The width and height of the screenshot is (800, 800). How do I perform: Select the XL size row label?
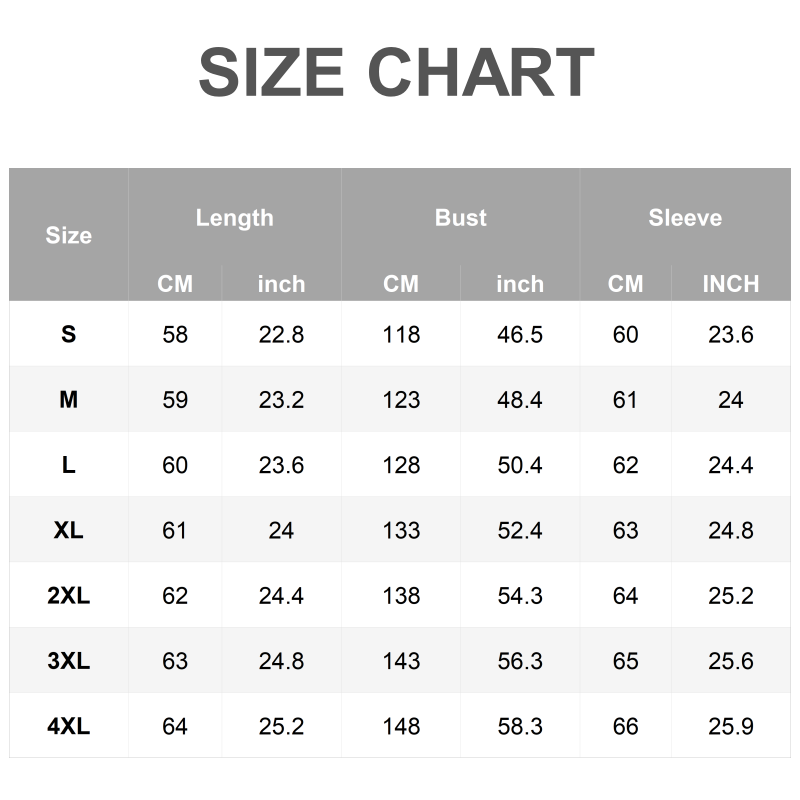point(68,530)
